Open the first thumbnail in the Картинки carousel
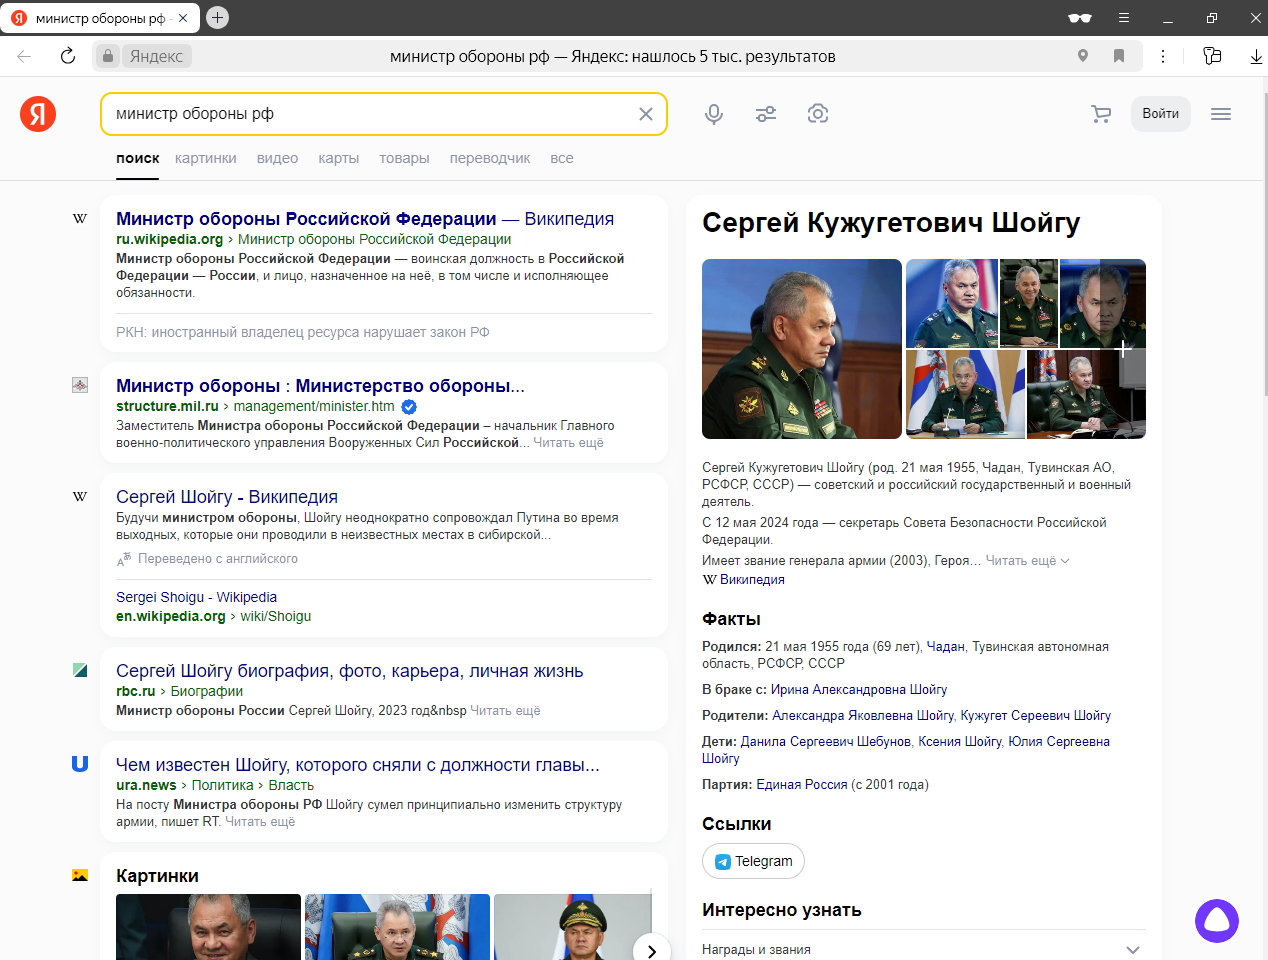This screenshot has height=960, width=1268. pyautogui.click(x=208, y=927)
